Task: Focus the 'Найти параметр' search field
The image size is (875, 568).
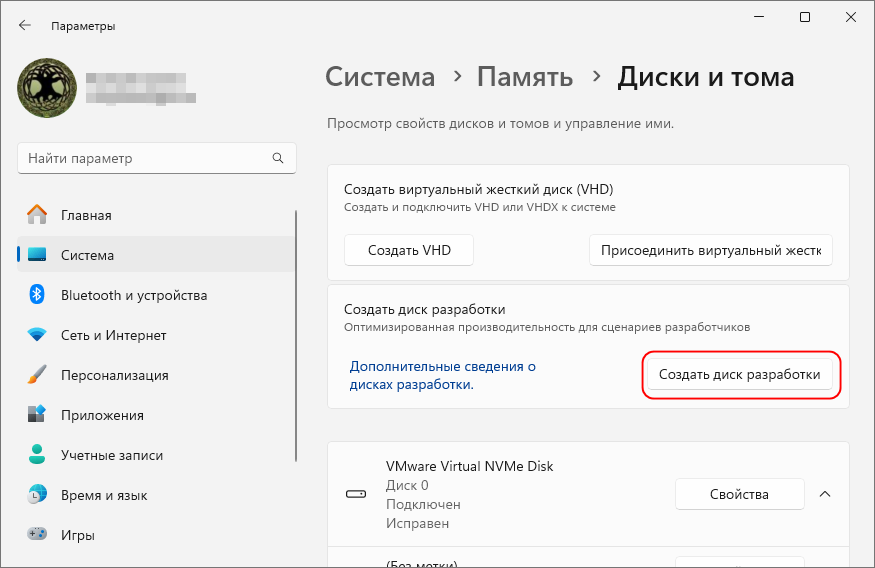Action: (x=157, y=158)
